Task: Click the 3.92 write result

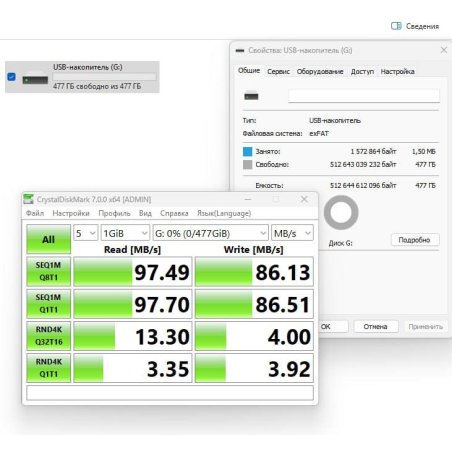Action: (254, 368)
